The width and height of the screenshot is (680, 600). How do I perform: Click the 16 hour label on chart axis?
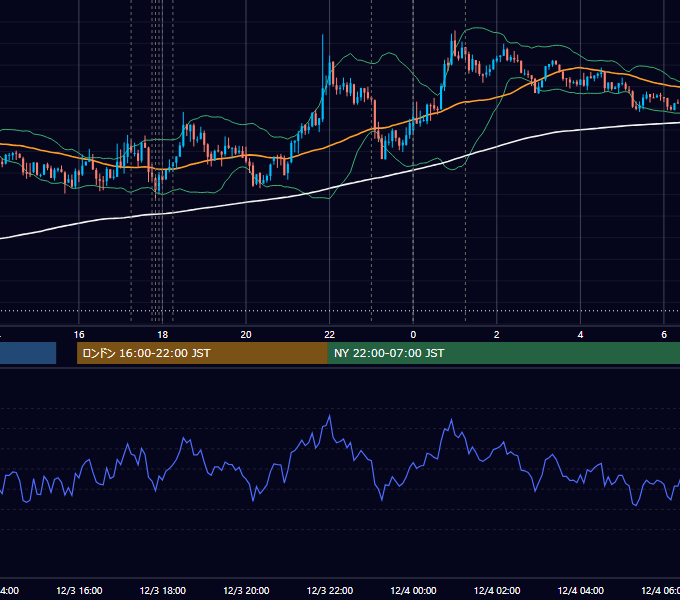(x=79, y=335)
